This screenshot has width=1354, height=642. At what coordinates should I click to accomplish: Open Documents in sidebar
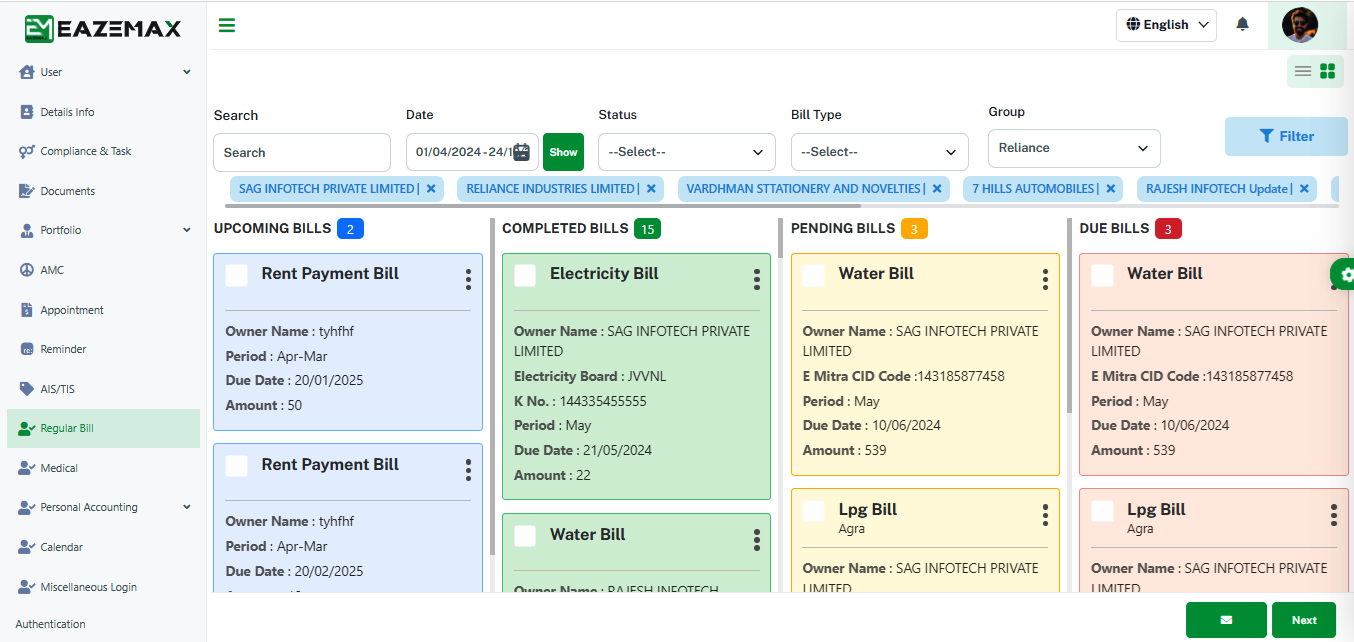coord(67,191)
